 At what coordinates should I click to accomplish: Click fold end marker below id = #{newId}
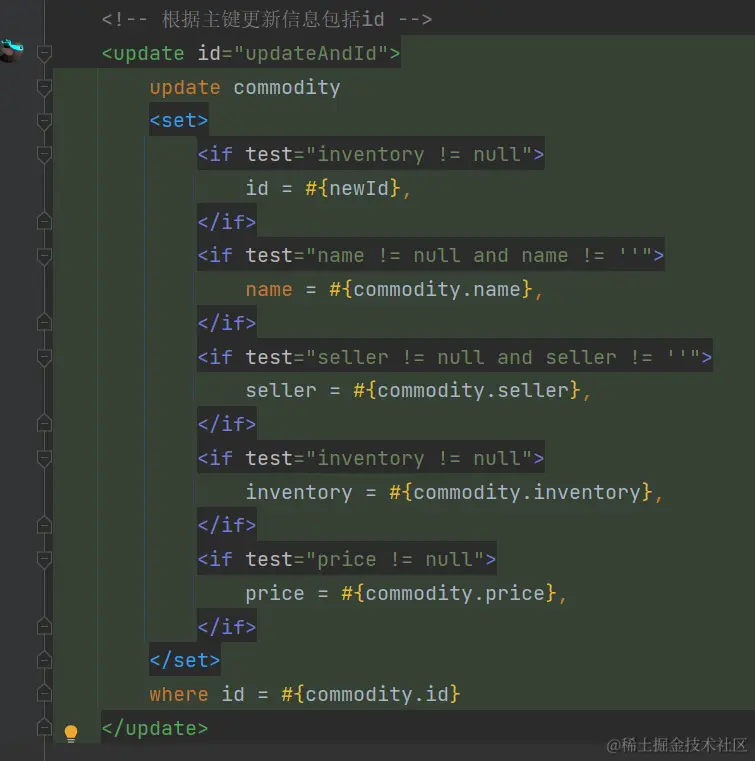(44, 221)
